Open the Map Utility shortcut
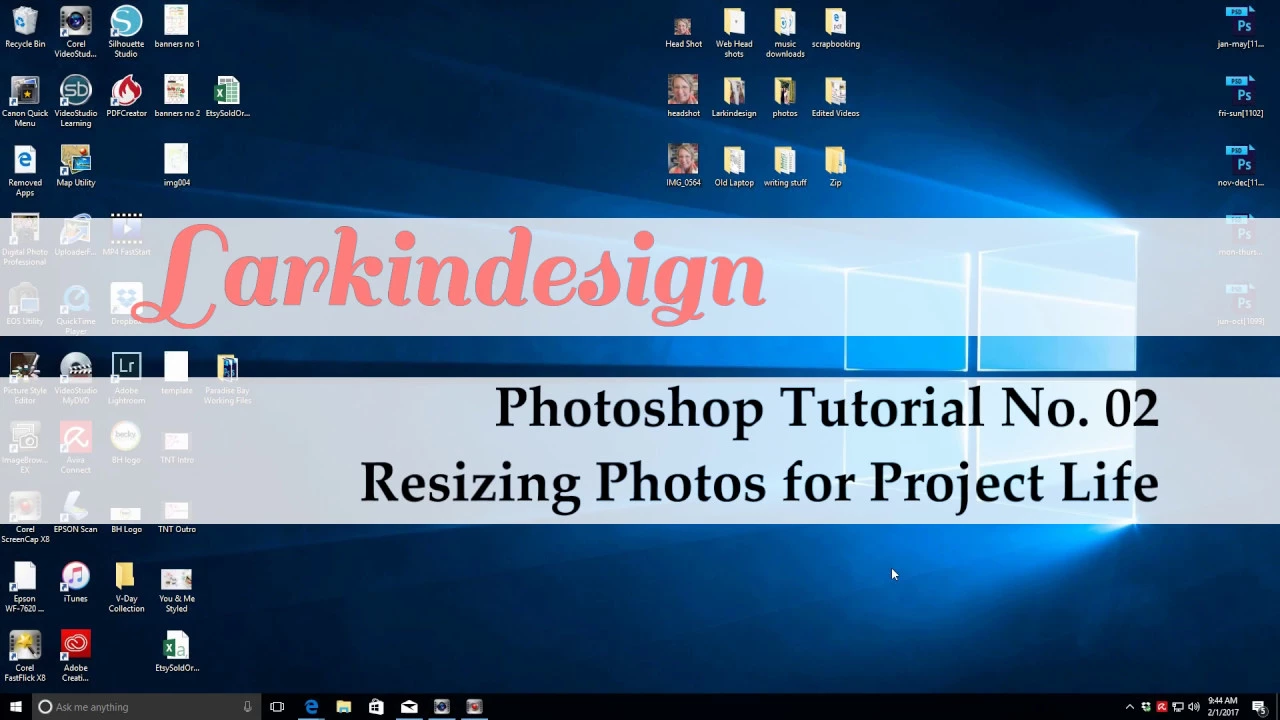 coord(75,166)
